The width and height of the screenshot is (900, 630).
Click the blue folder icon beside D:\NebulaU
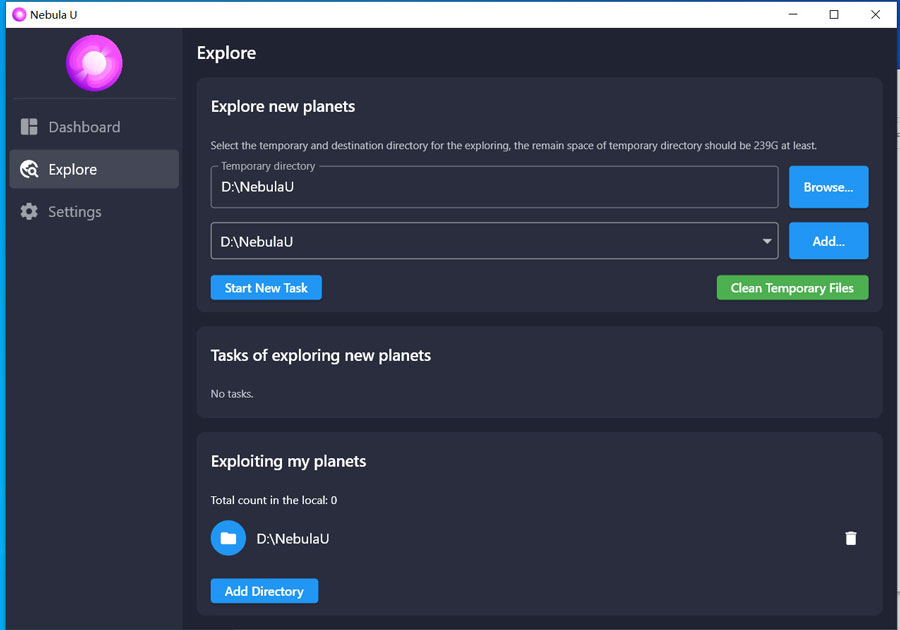(x=228, y=538)
